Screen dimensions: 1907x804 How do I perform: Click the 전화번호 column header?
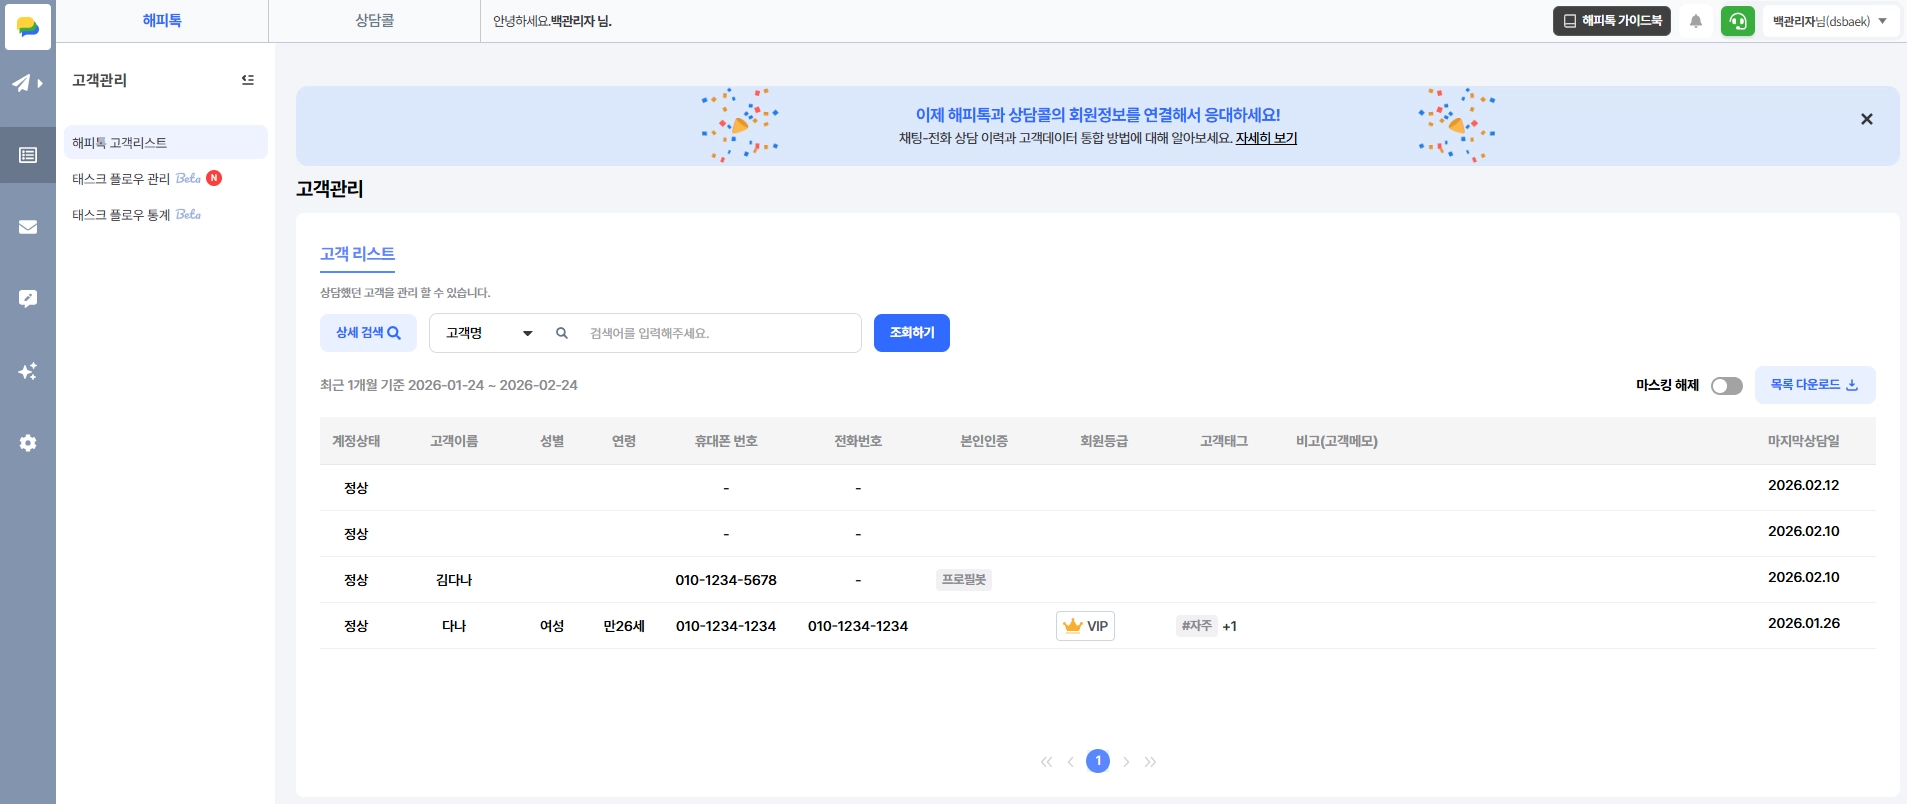click(858, 441)
